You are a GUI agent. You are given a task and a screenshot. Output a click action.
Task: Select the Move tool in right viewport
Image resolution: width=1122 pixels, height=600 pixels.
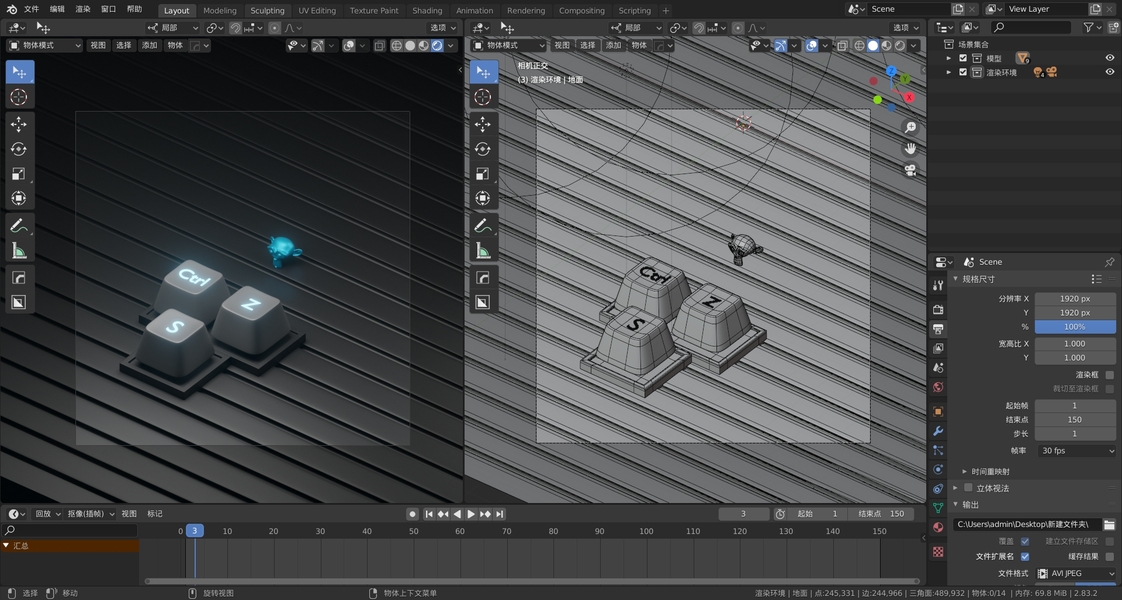(x=483, y=124)
